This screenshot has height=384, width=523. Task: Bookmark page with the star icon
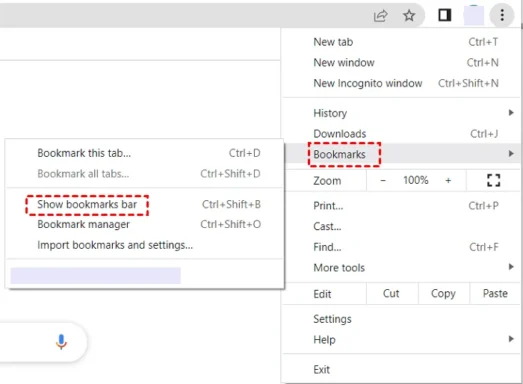[x=409, y=15]
